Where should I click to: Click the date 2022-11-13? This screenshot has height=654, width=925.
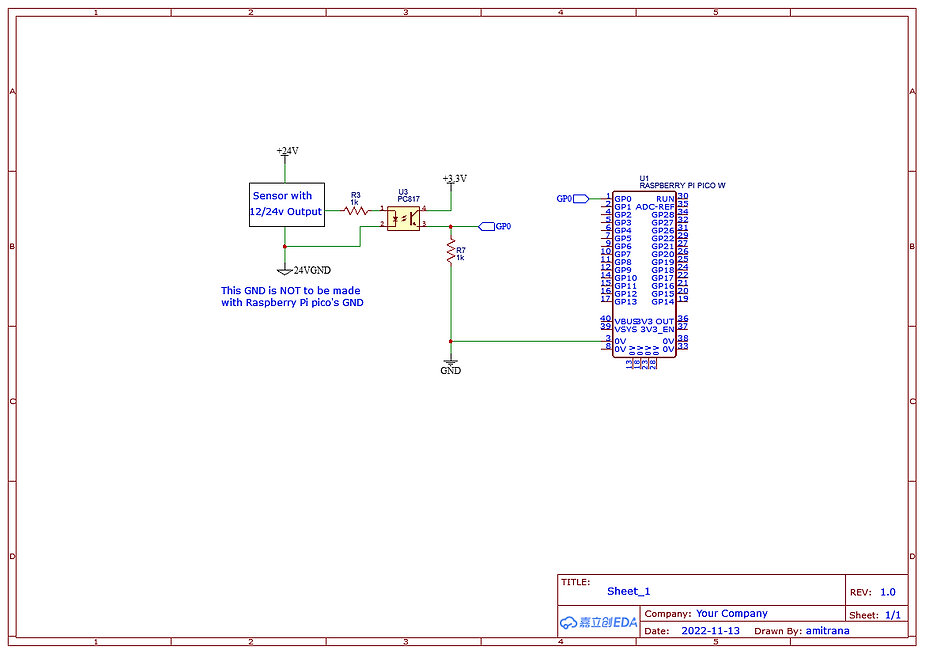(x=710, y=631)
